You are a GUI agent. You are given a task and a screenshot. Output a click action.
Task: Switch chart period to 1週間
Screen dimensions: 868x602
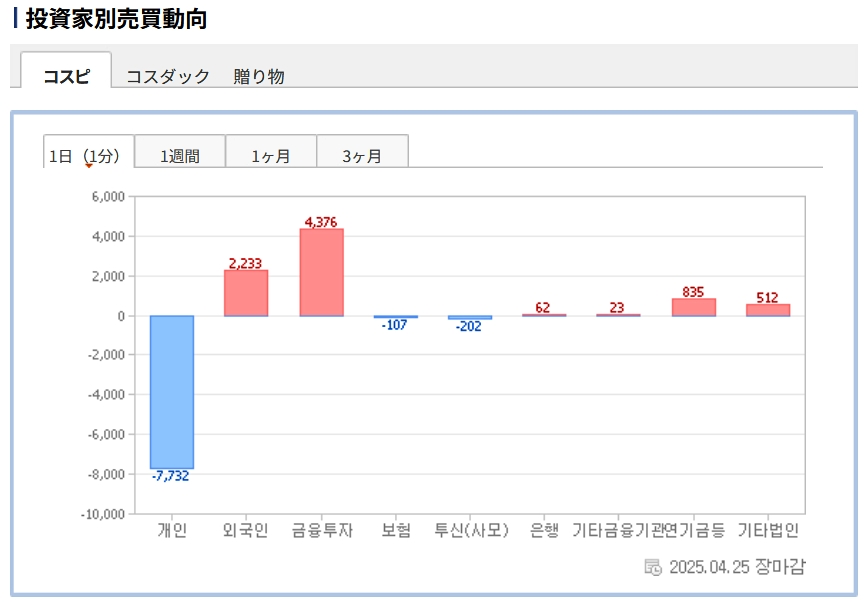coord(180,156)
